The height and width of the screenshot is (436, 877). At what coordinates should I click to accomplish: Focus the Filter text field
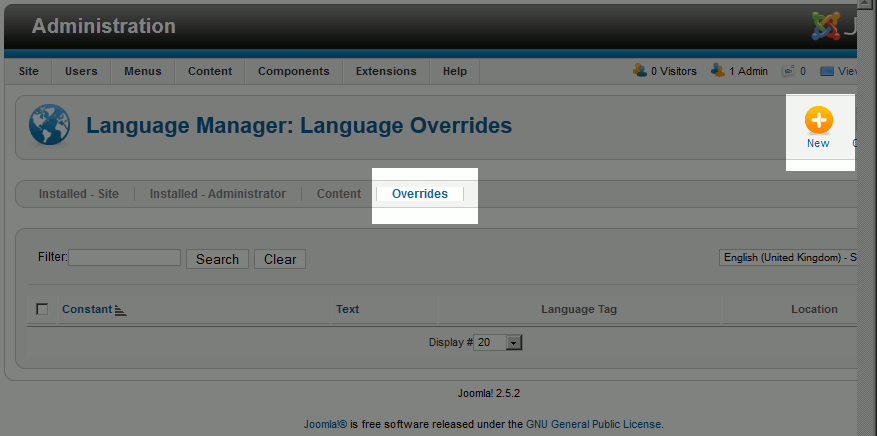124,258
